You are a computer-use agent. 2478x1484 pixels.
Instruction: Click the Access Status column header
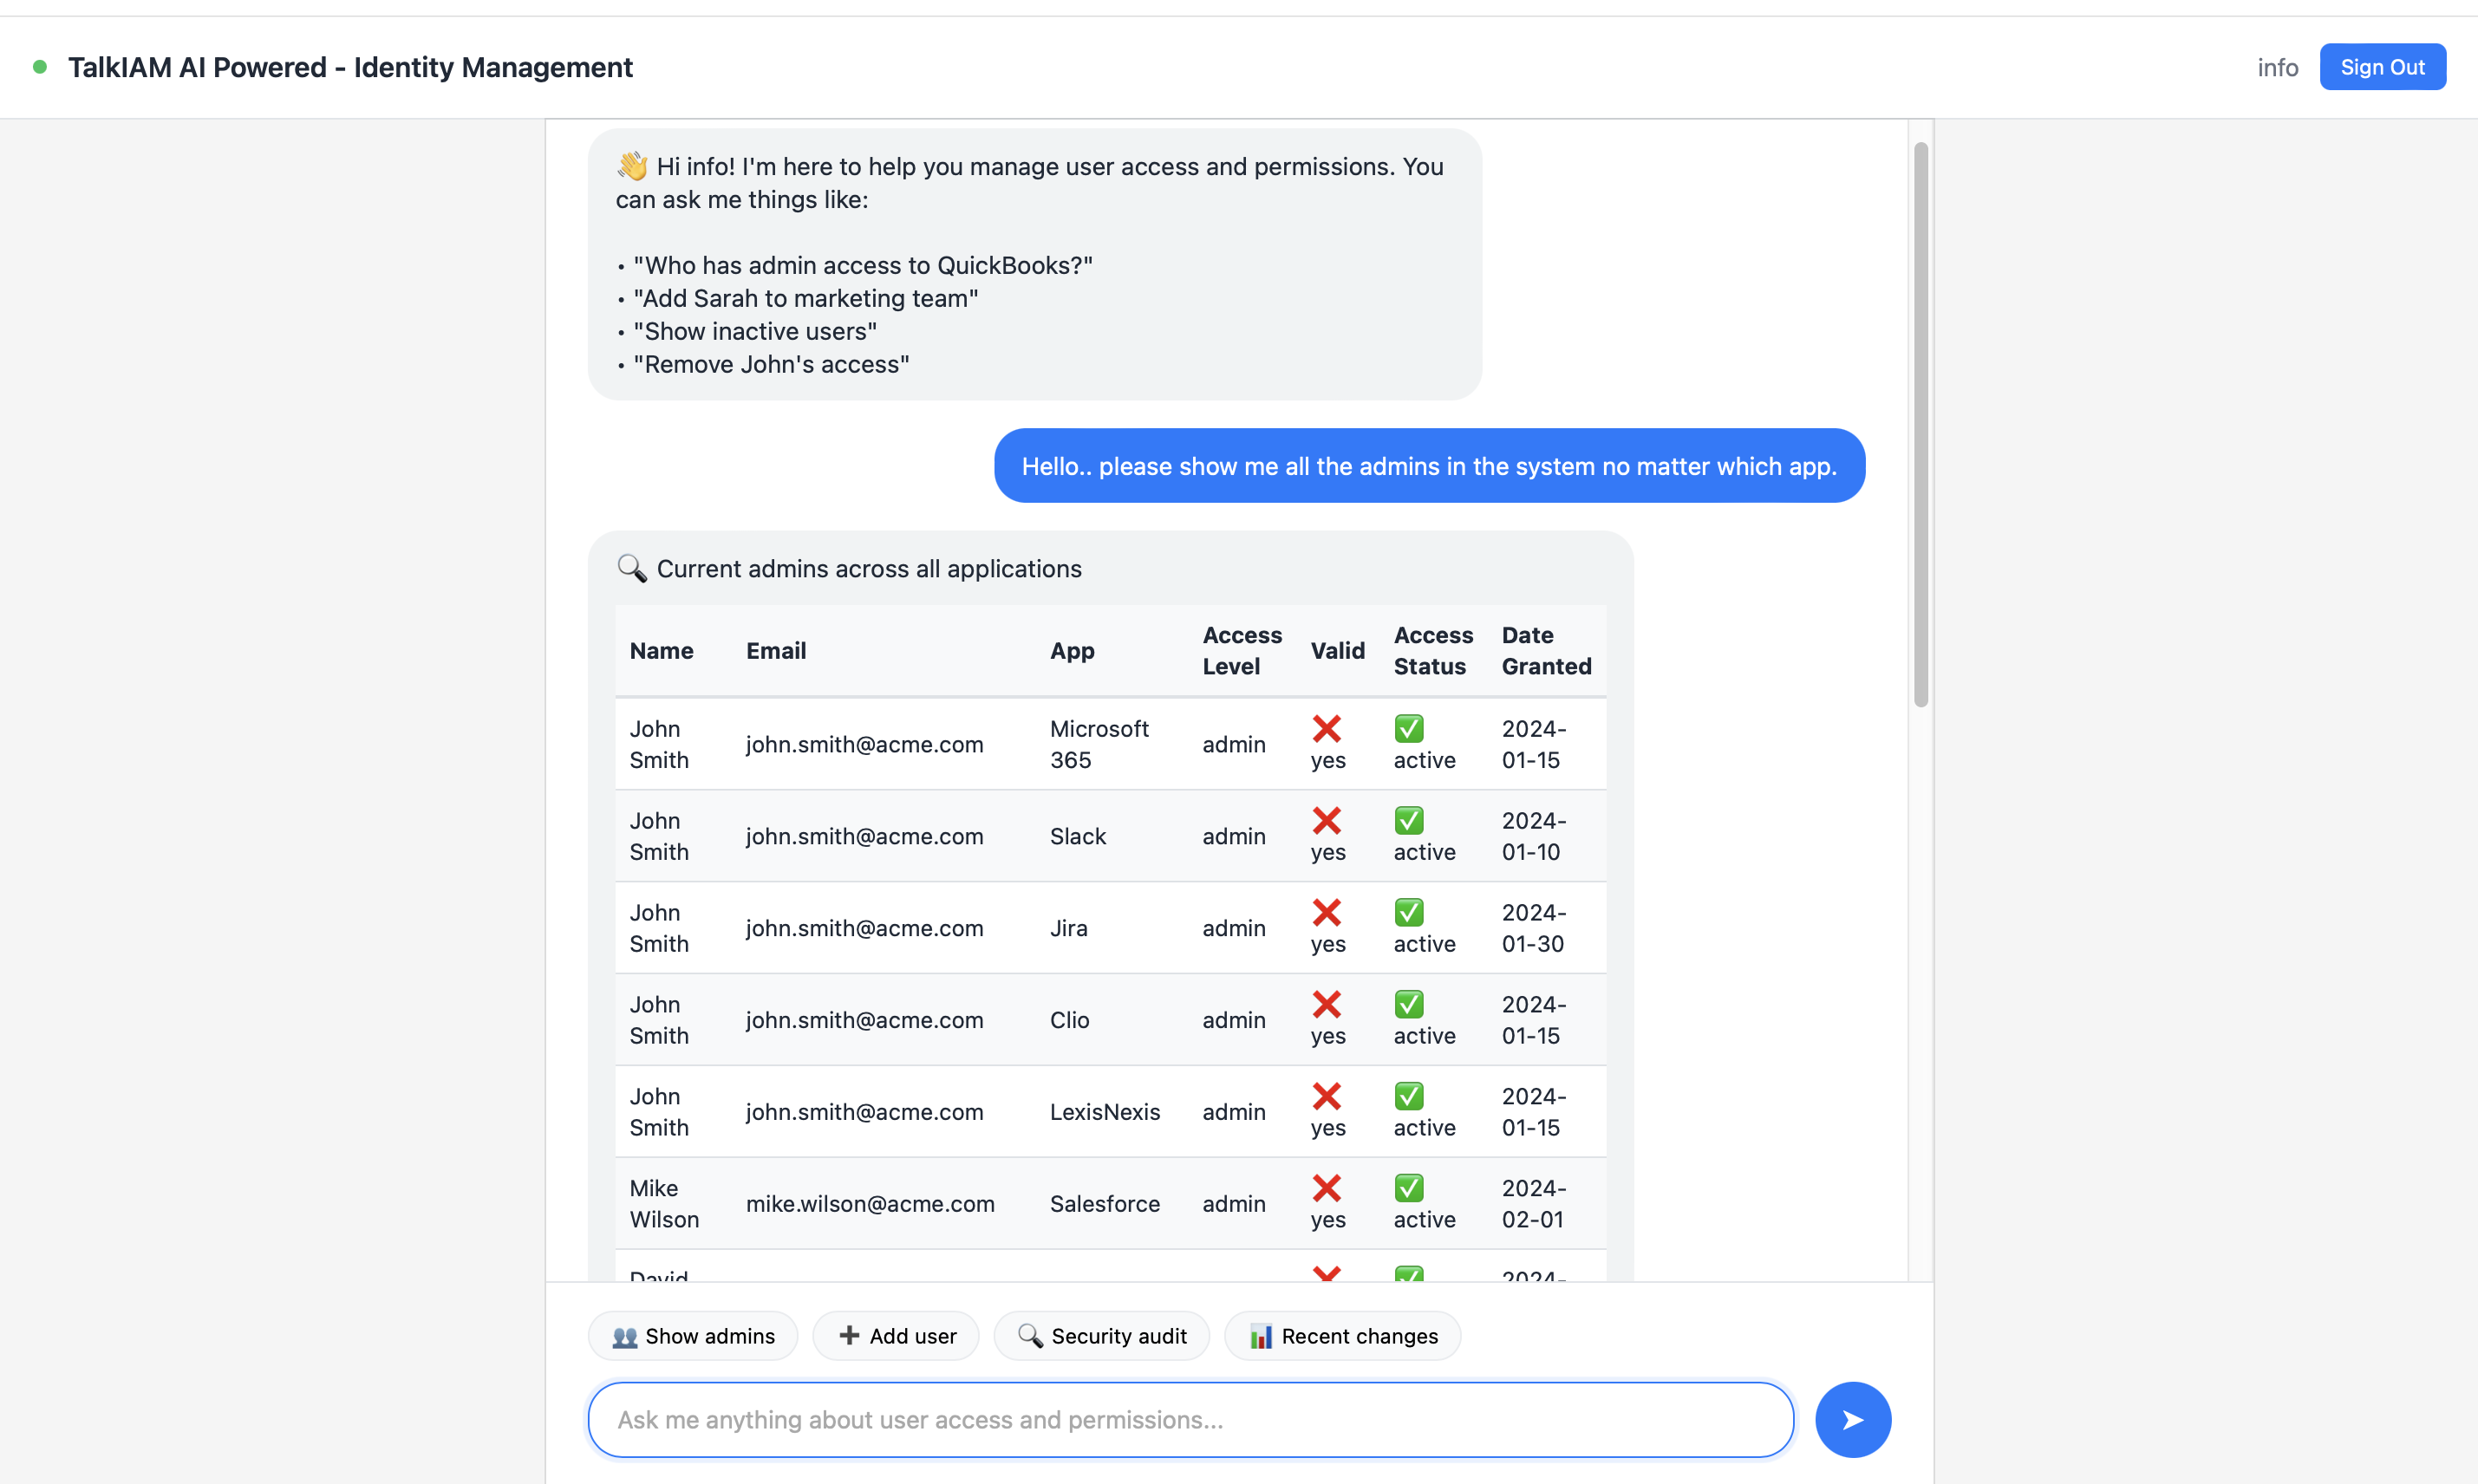[1432, 650]
